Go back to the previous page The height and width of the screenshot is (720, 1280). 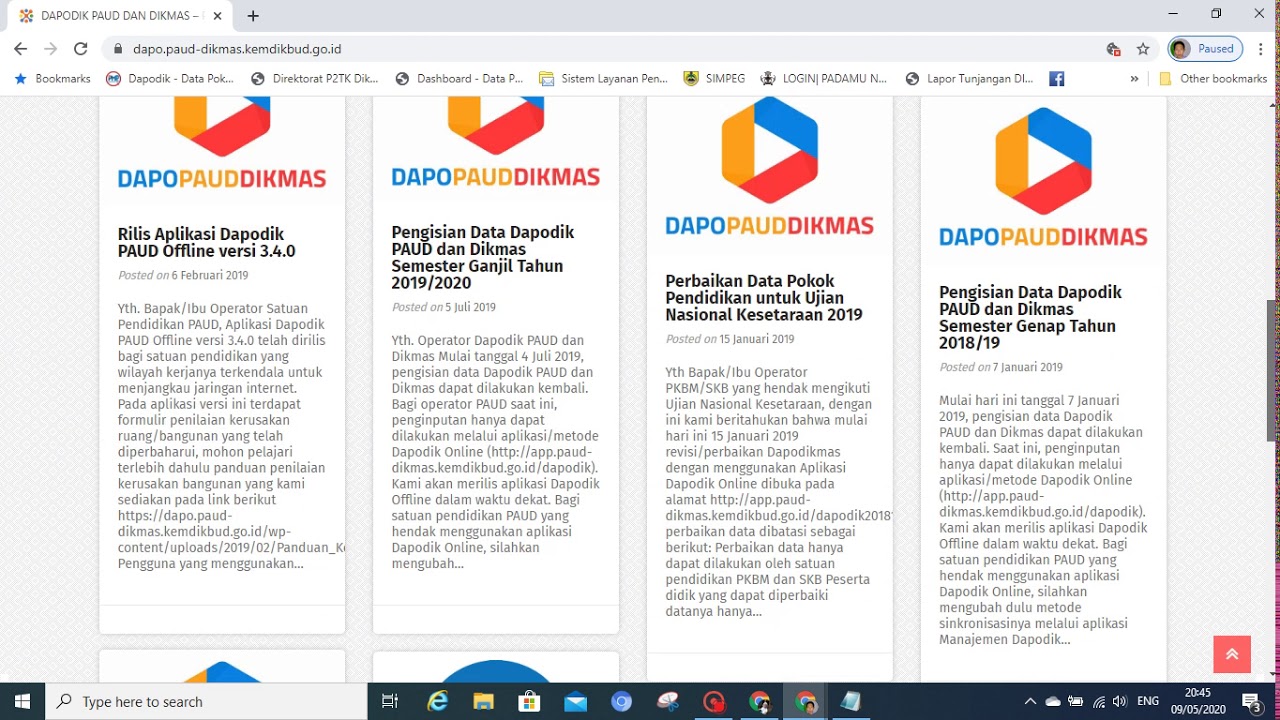(20, 48)
